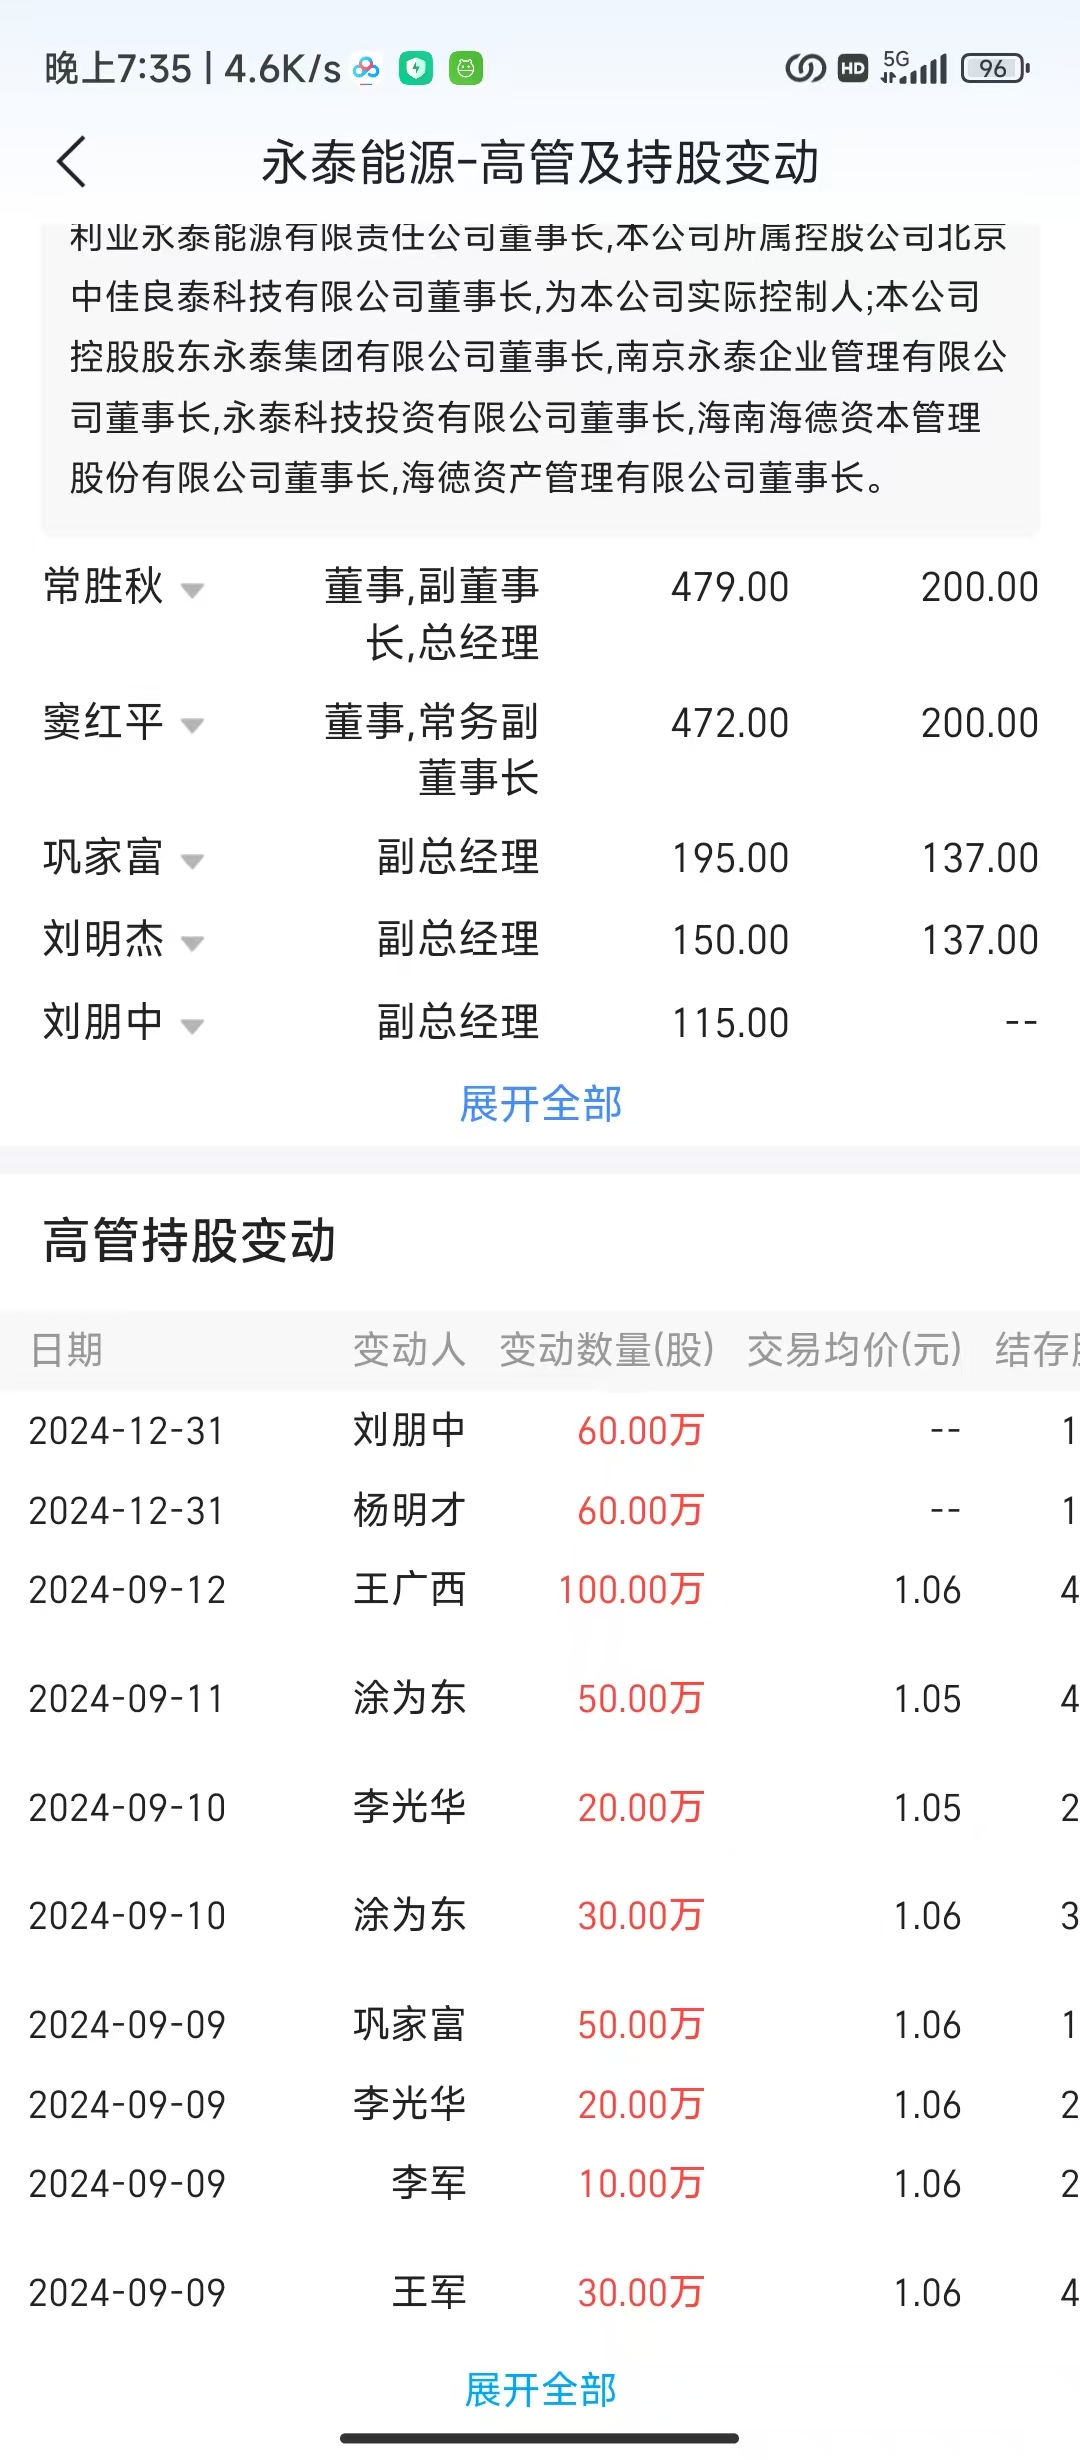Tap the home gesture bar at bottom
The image size is (1080, 2460).
coord(540,2438)
